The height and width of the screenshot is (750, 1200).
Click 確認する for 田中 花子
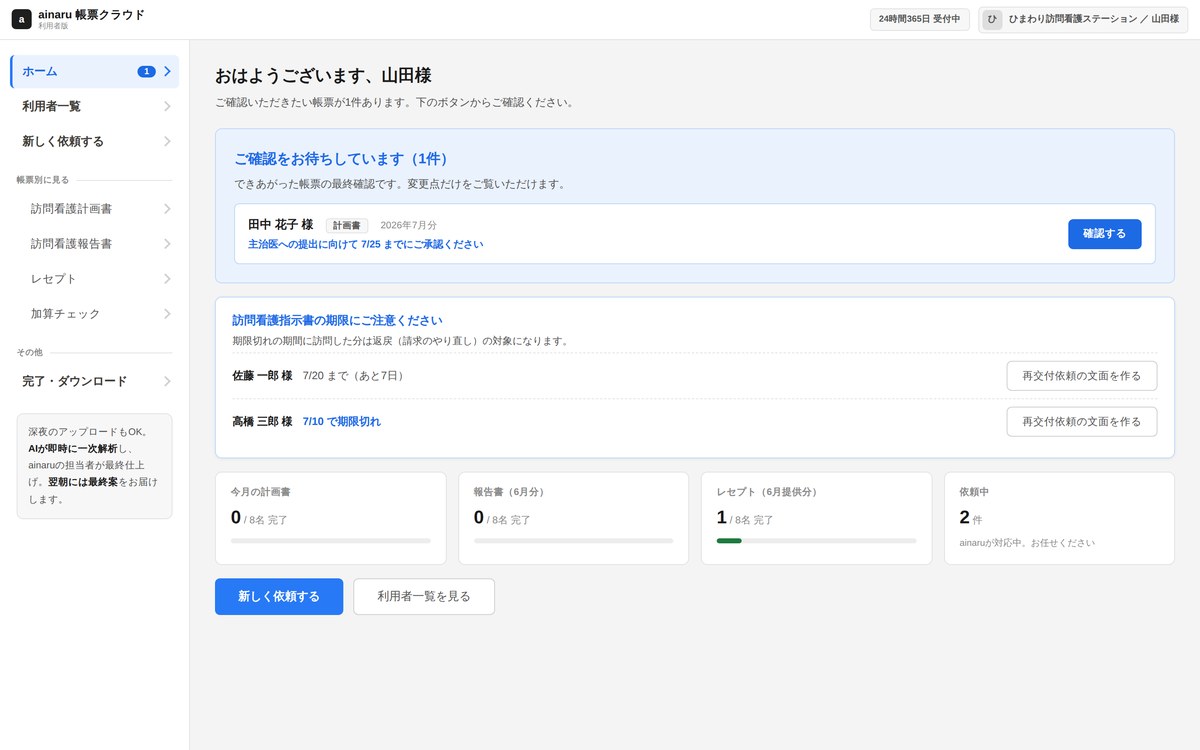point(1104,233)
